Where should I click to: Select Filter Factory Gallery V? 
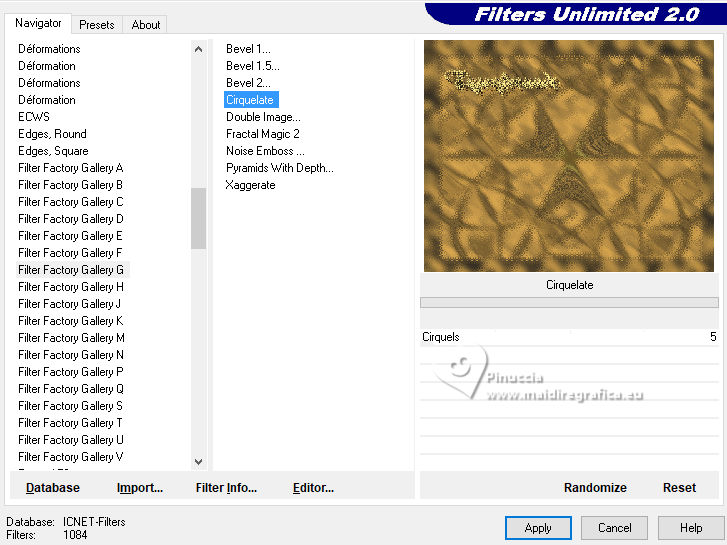tap(70, 457)
